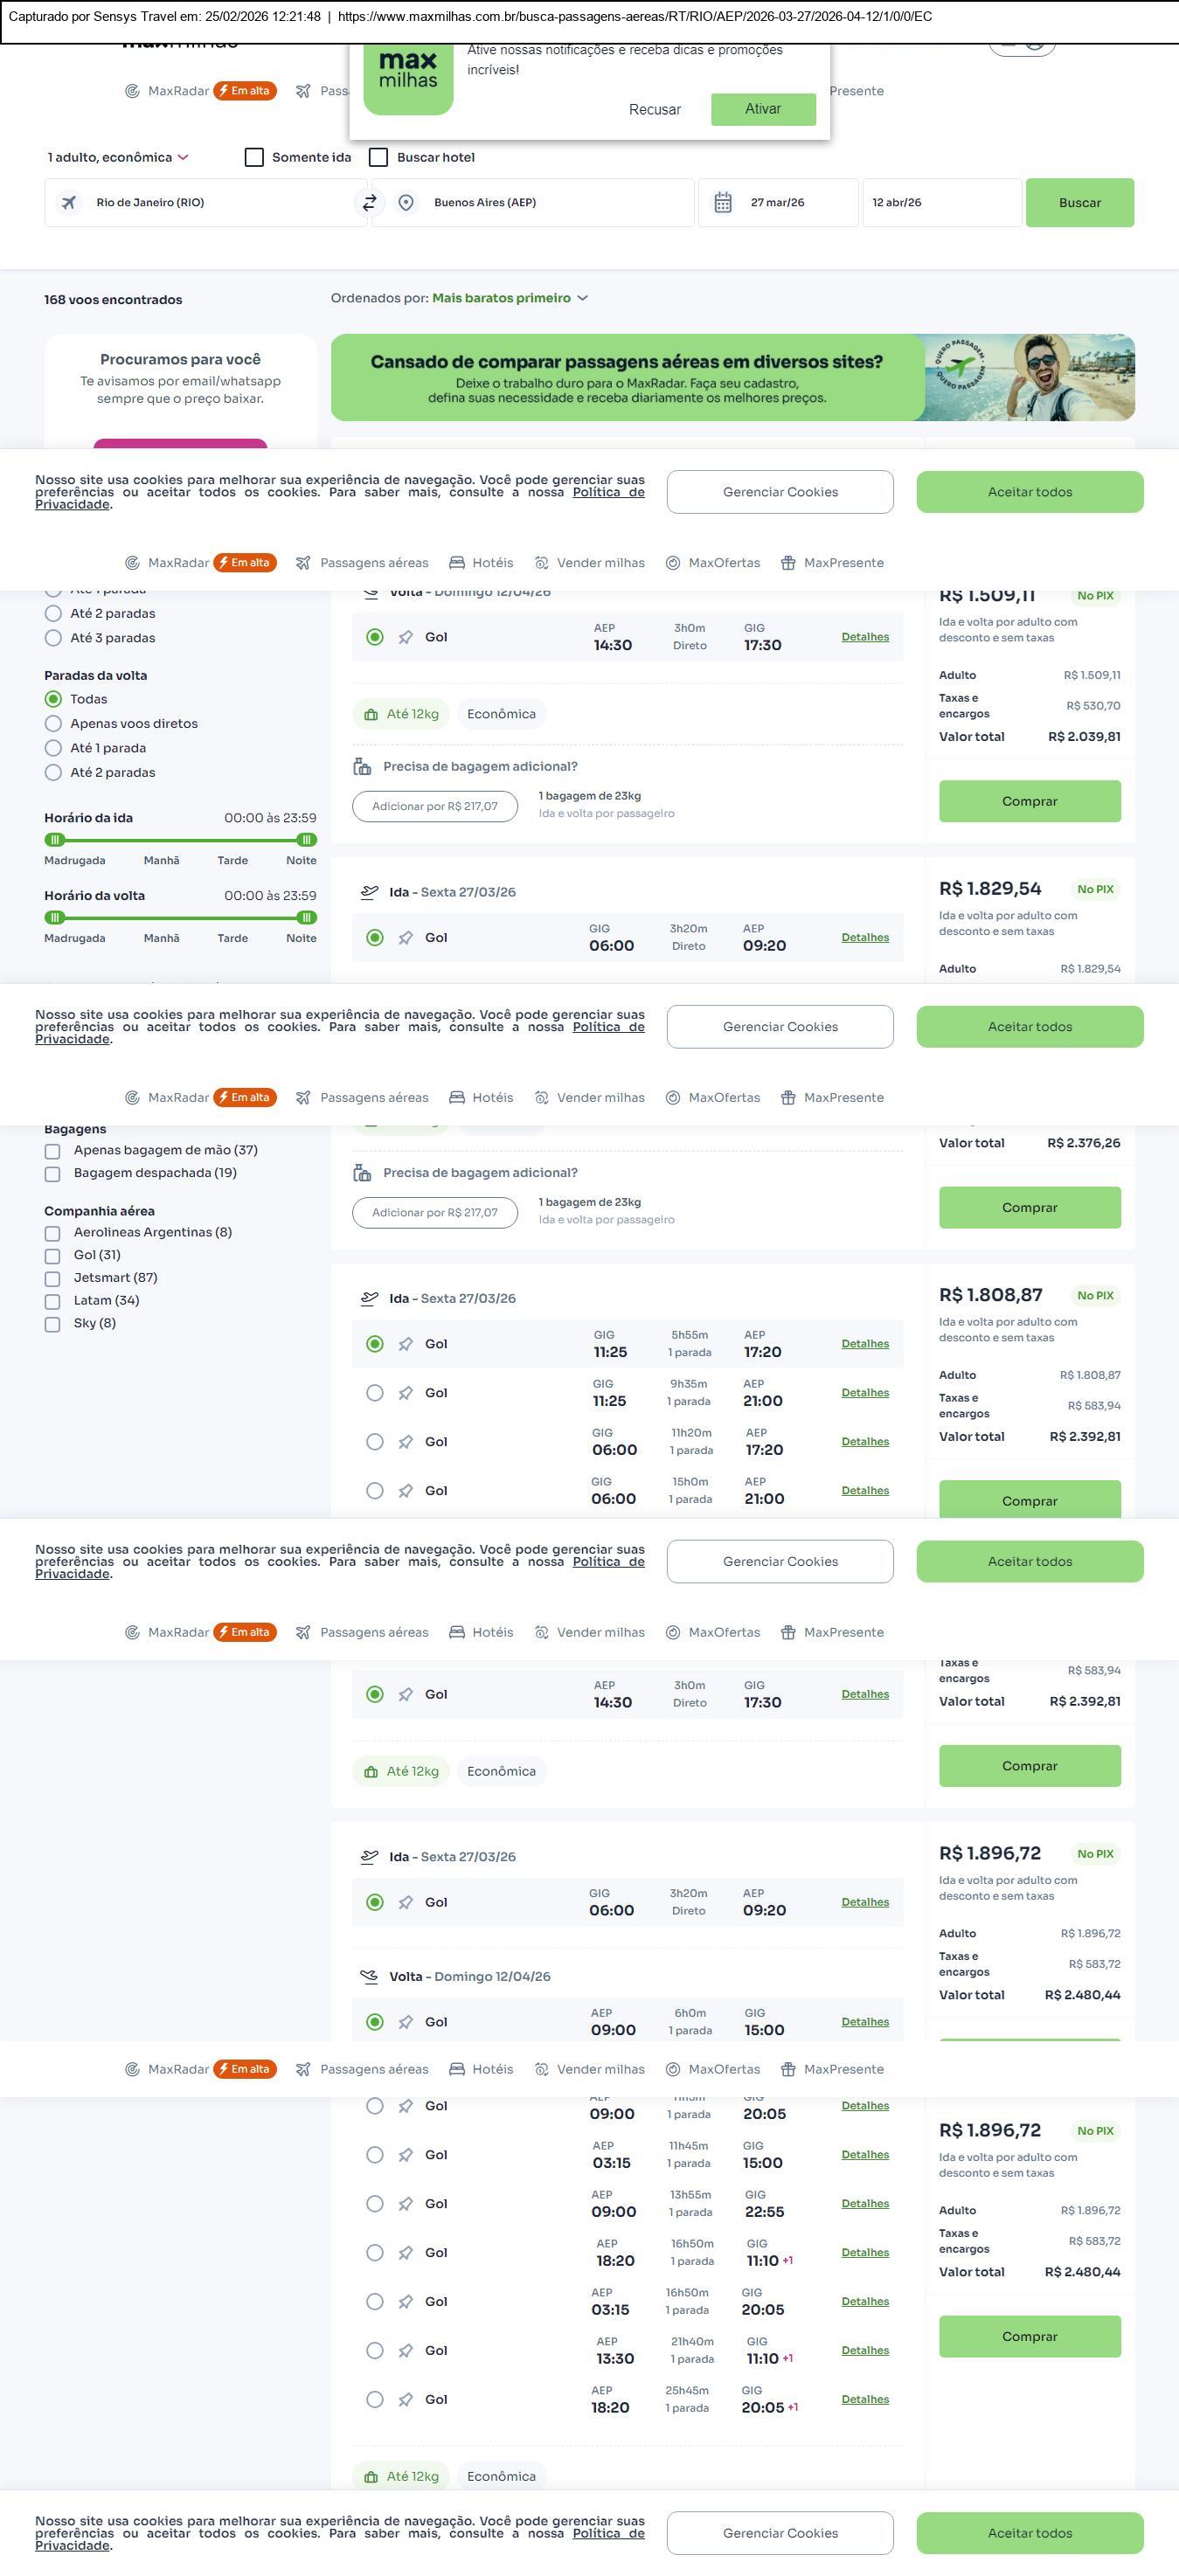Click location pin icon in Buenos Aires field

coord(406,203)
